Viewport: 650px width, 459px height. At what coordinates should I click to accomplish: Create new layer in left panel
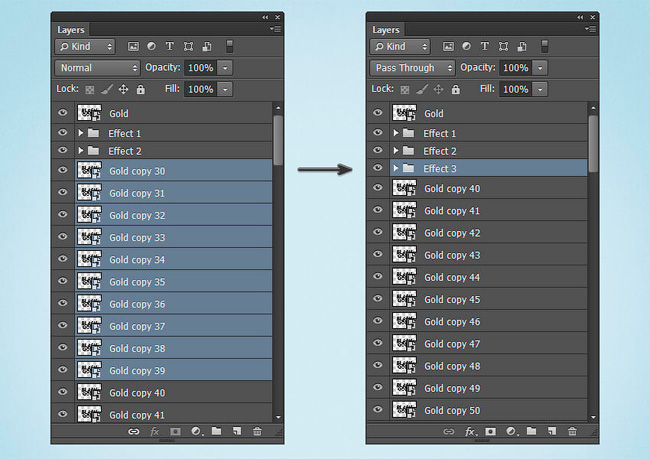[237, 432]
